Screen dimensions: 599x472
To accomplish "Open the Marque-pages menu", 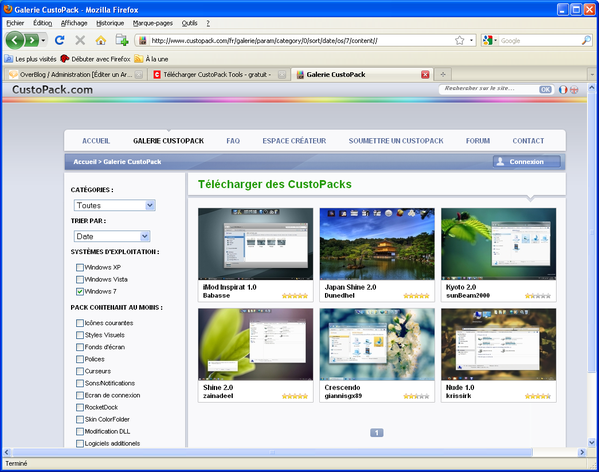I will (x=153, y=23).
